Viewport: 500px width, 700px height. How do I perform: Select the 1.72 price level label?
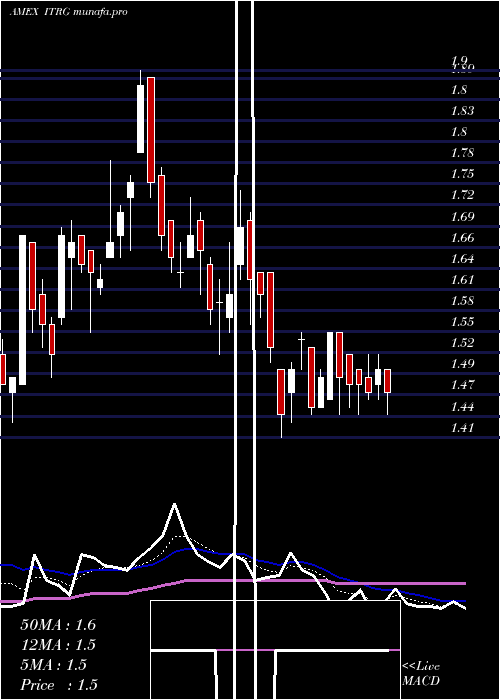tap(462, 195)
